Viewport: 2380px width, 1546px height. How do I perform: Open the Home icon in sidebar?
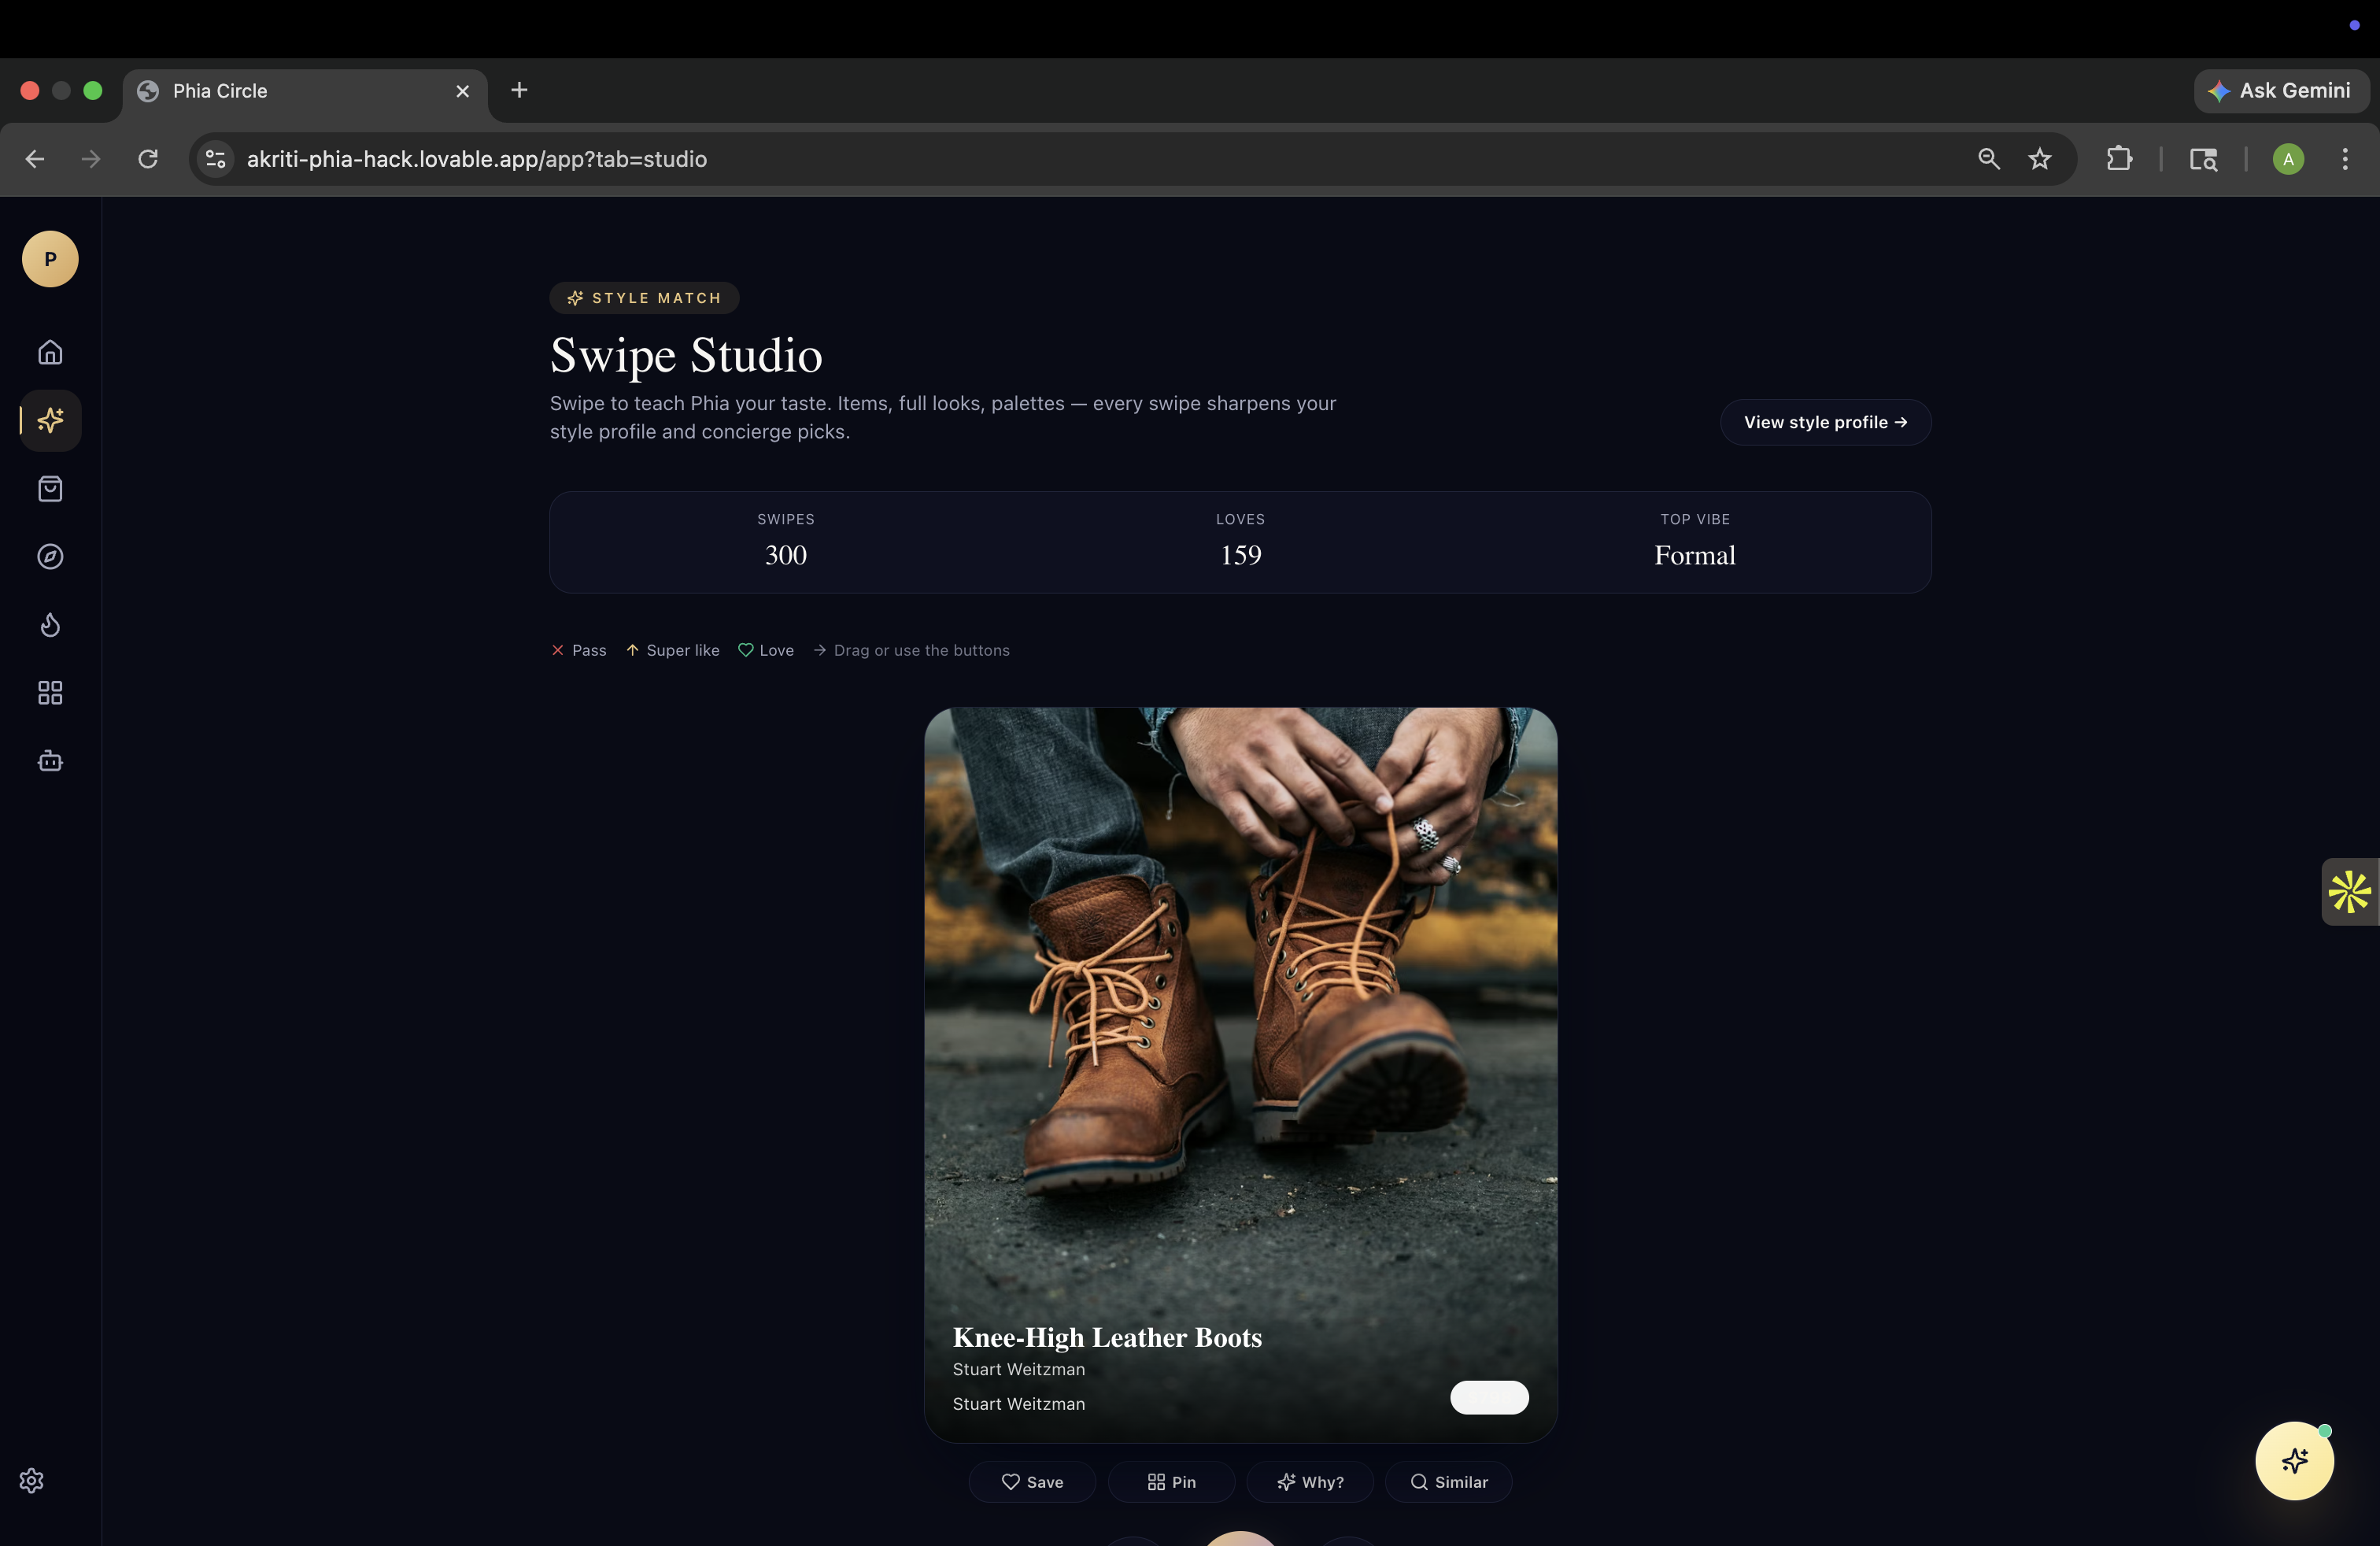tap(50, 352)
